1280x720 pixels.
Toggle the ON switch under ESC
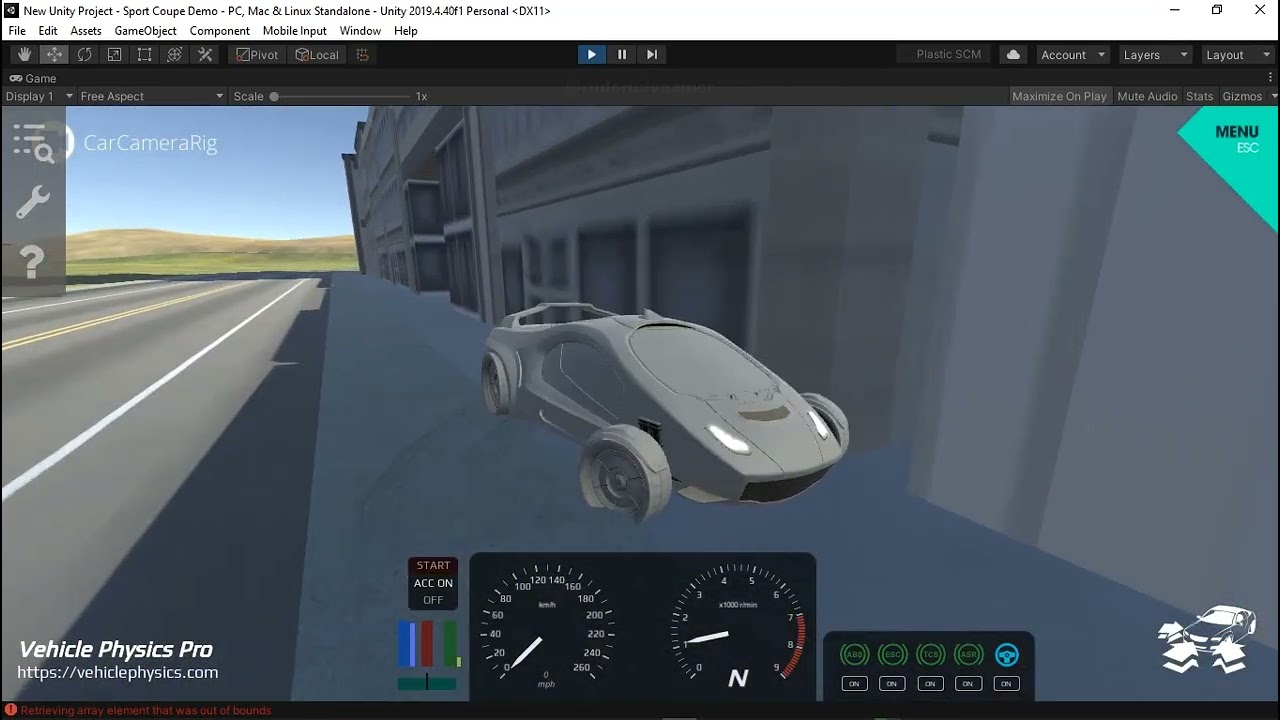pos(892,684)
